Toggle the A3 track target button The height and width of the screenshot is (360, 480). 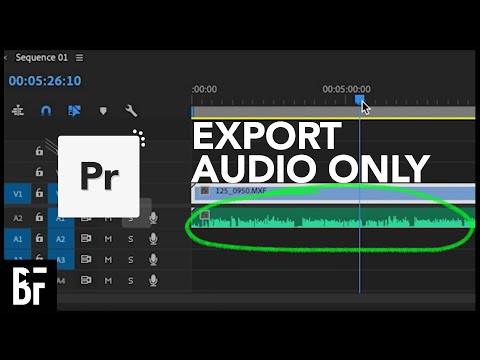61,260
